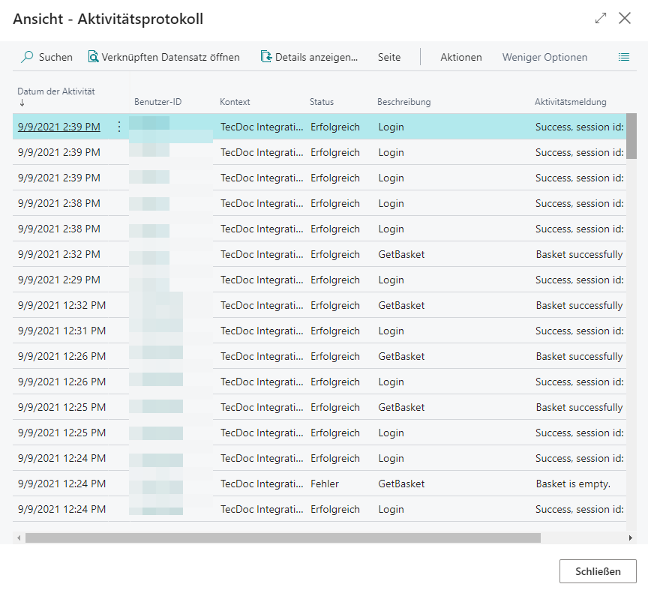The height and width of the screenshot is (596, 648).
Task: Select the 9/9/2021 2:29 PM date cell
Action: click(x=59, y=280)
